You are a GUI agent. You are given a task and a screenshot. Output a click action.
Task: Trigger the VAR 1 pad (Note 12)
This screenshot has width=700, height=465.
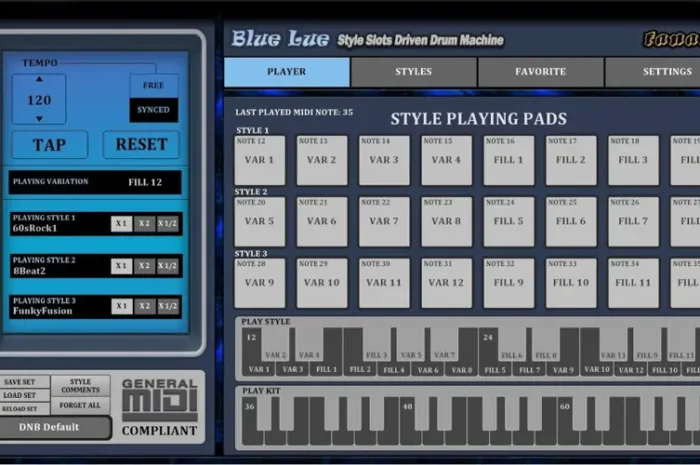click(259, 160)
